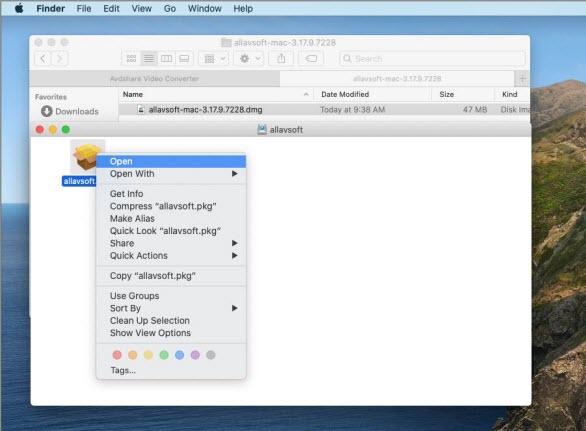Viewport: 586px width, 431px height.
Task: Click the Search field
Action: click(432, 59)
